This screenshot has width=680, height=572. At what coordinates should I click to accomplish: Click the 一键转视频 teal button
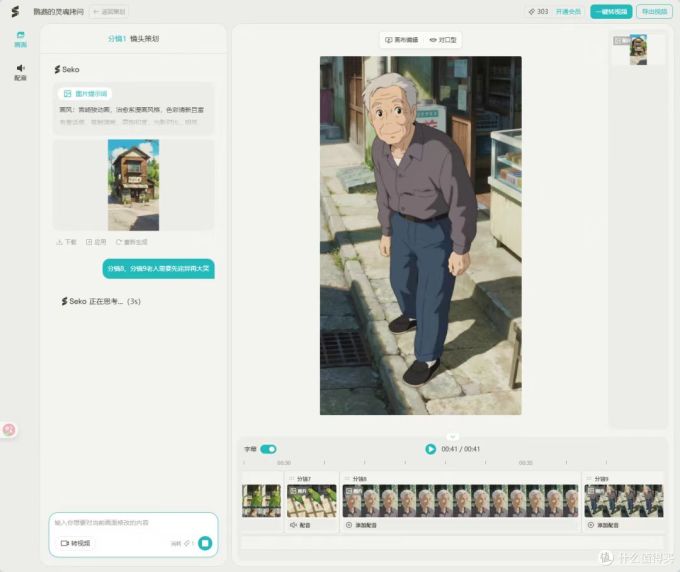pos(611,12)
